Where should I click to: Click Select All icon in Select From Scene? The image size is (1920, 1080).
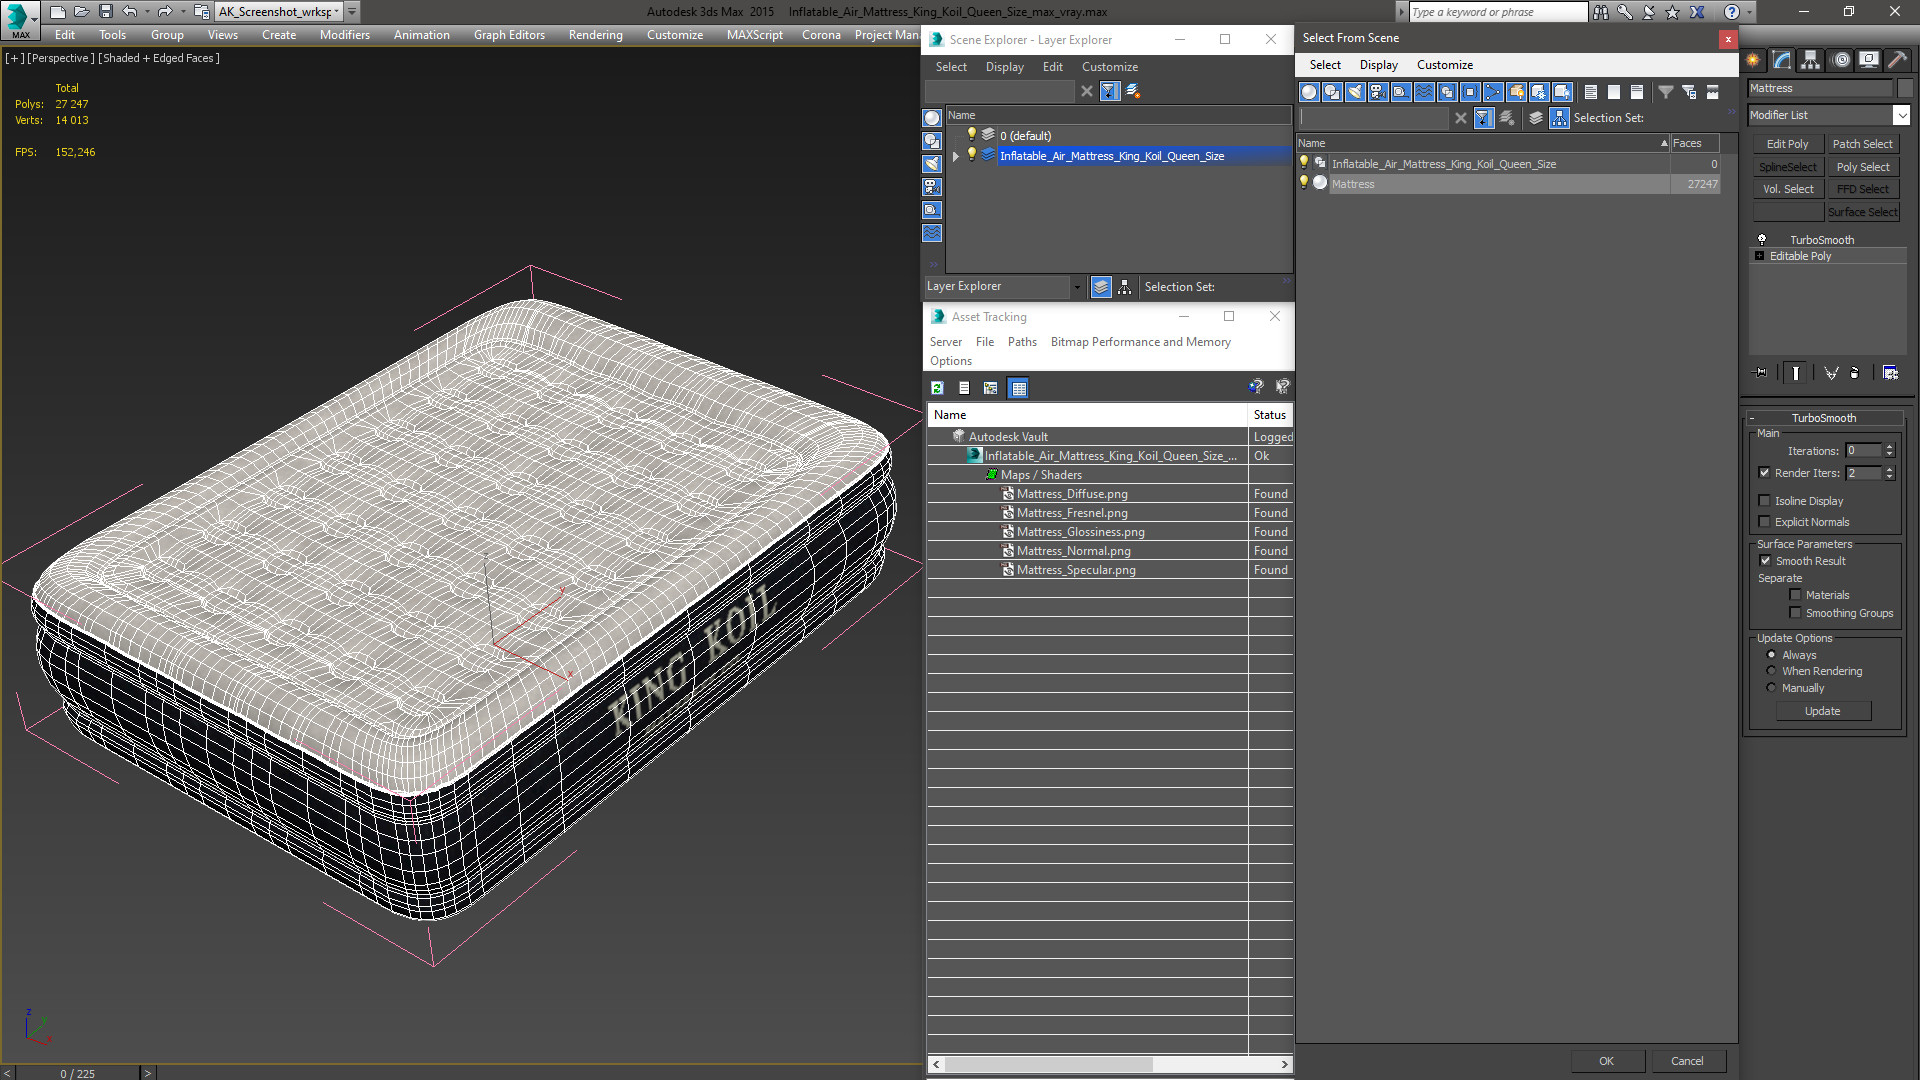click(1591, 92)
